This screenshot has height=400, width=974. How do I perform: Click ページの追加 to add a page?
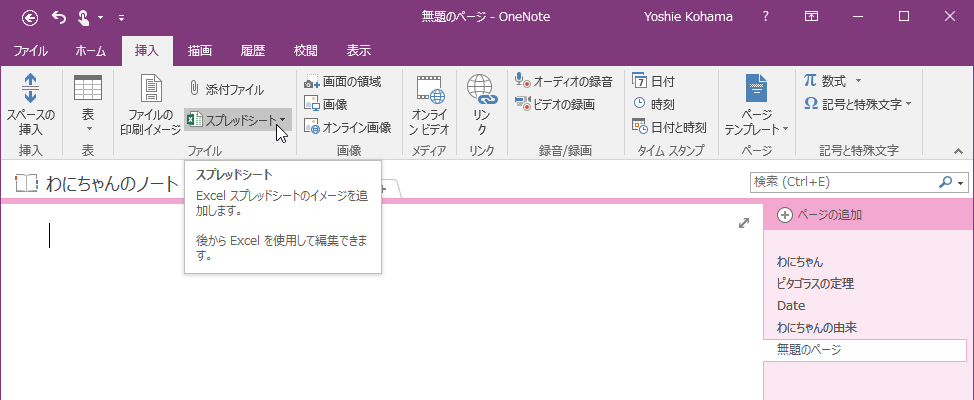pyautogui.click(x=820, y=214)
